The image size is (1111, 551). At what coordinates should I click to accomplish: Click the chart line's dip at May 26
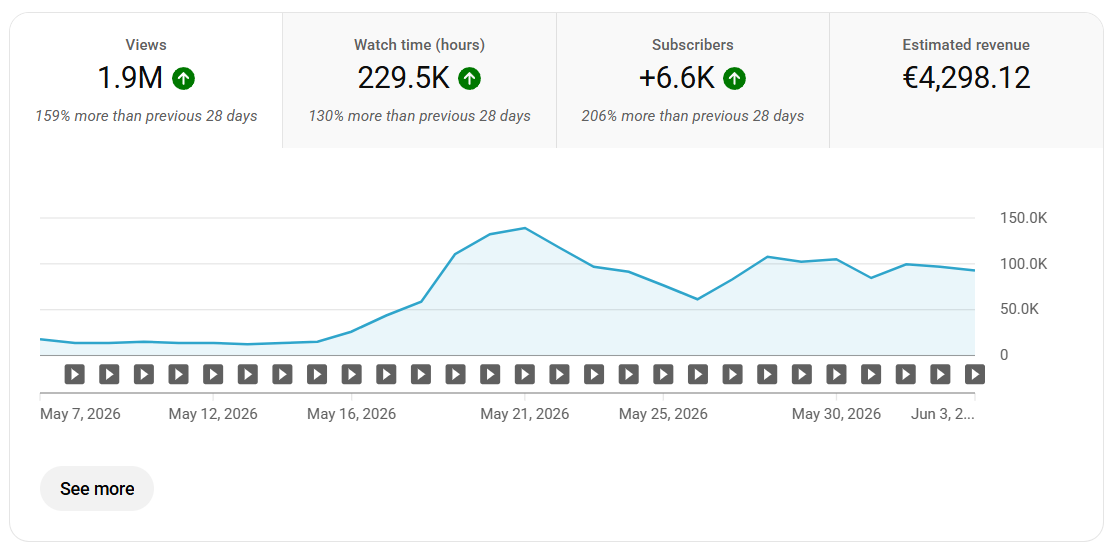[x=698, y=300]
